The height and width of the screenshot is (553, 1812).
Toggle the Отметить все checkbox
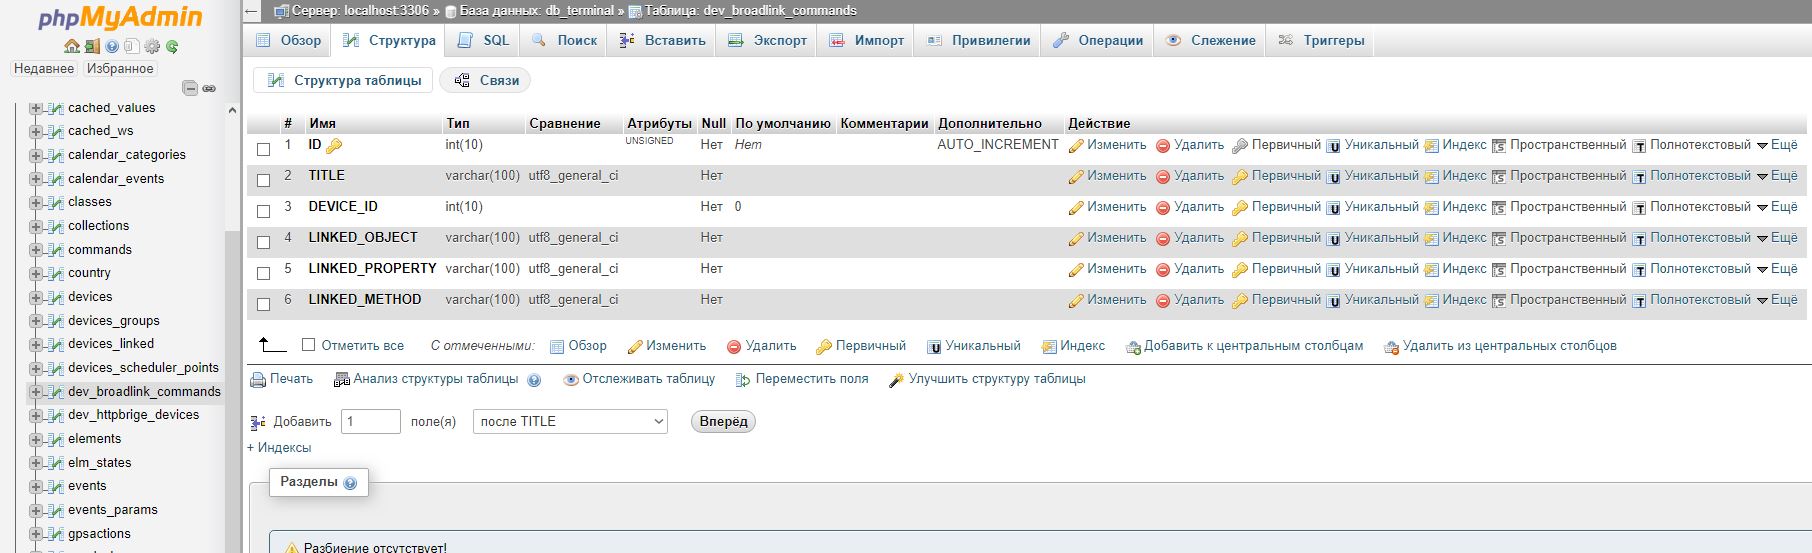coord(308,345)
